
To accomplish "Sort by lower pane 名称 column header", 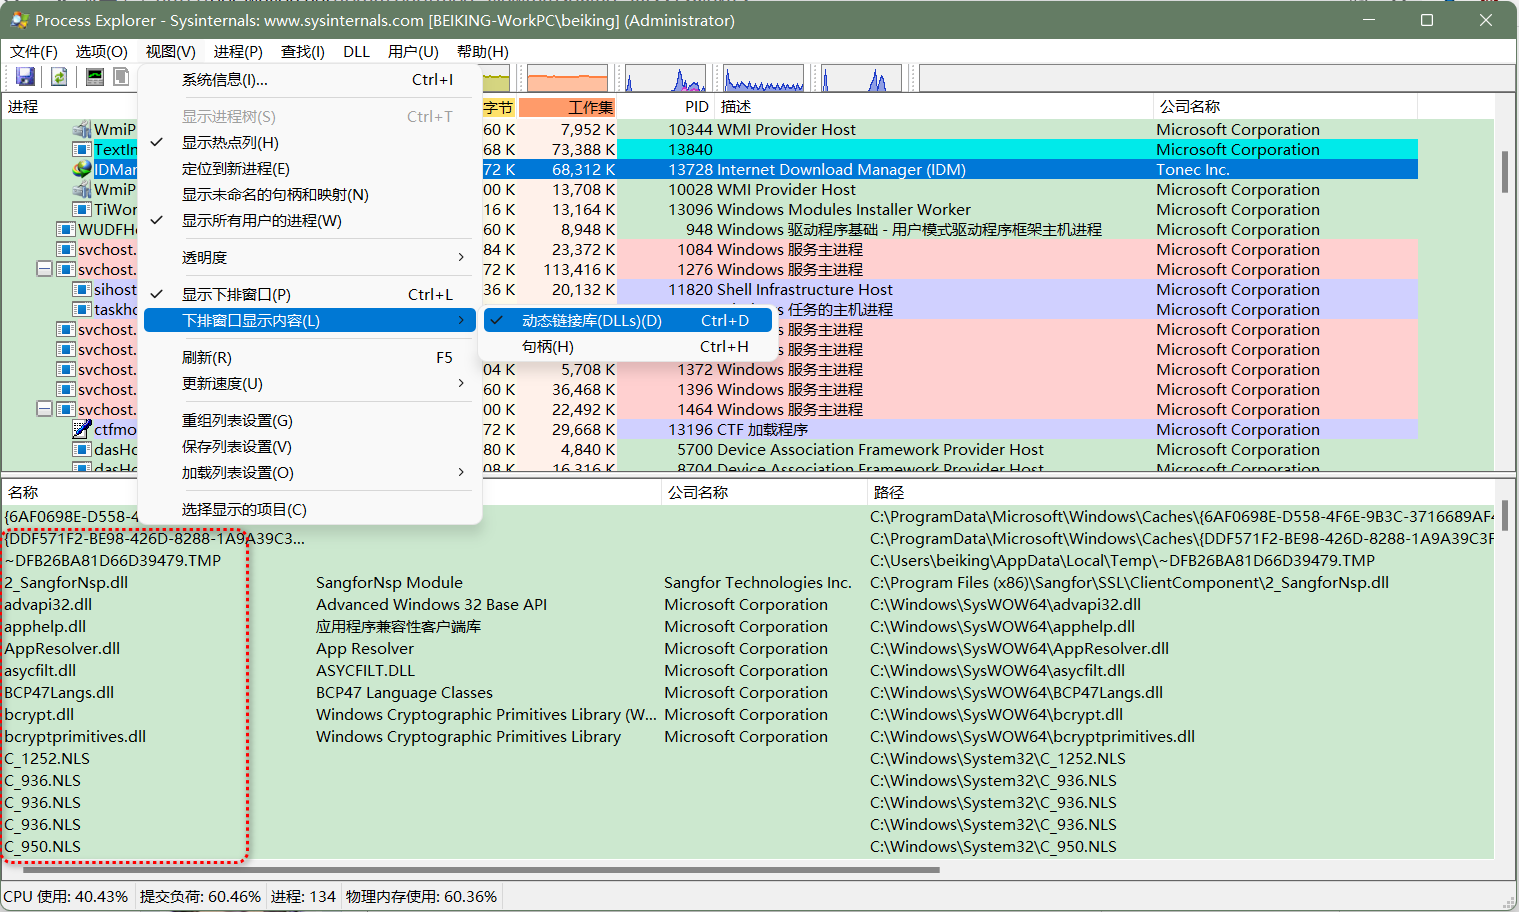I will (157, 493).
